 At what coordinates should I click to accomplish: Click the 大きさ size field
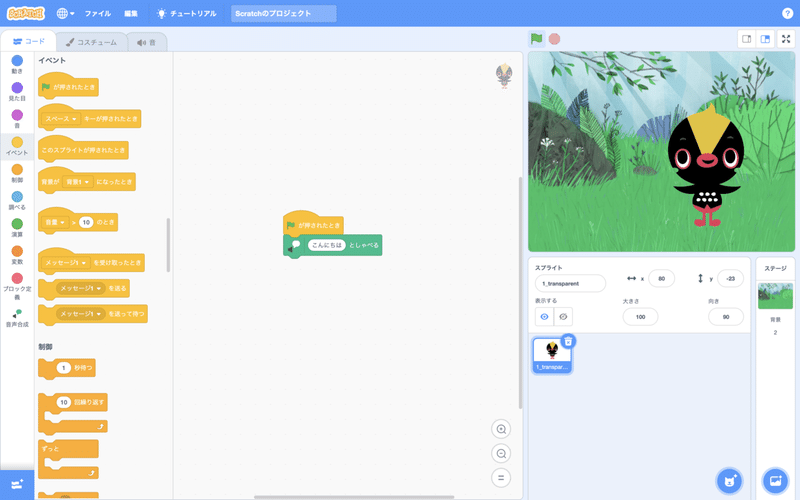point(640,317)
